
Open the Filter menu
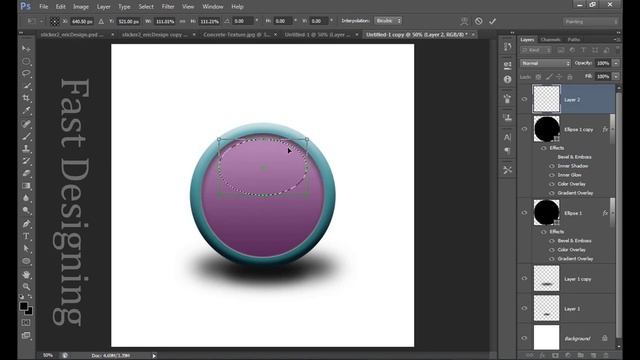click(168, 7)
